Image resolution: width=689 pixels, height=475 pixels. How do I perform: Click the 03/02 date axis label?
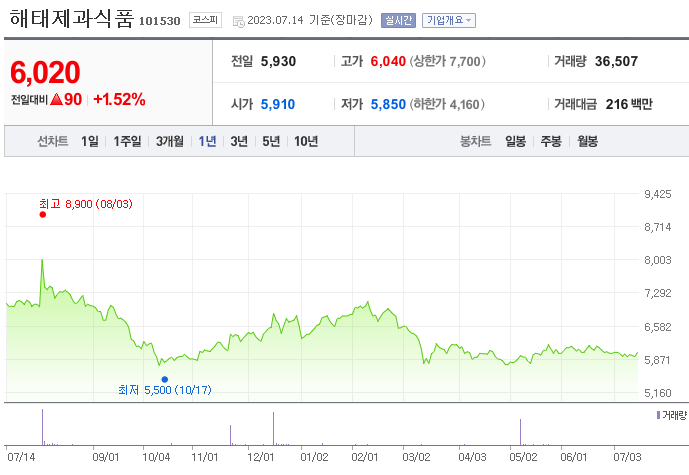pos(416,457)
